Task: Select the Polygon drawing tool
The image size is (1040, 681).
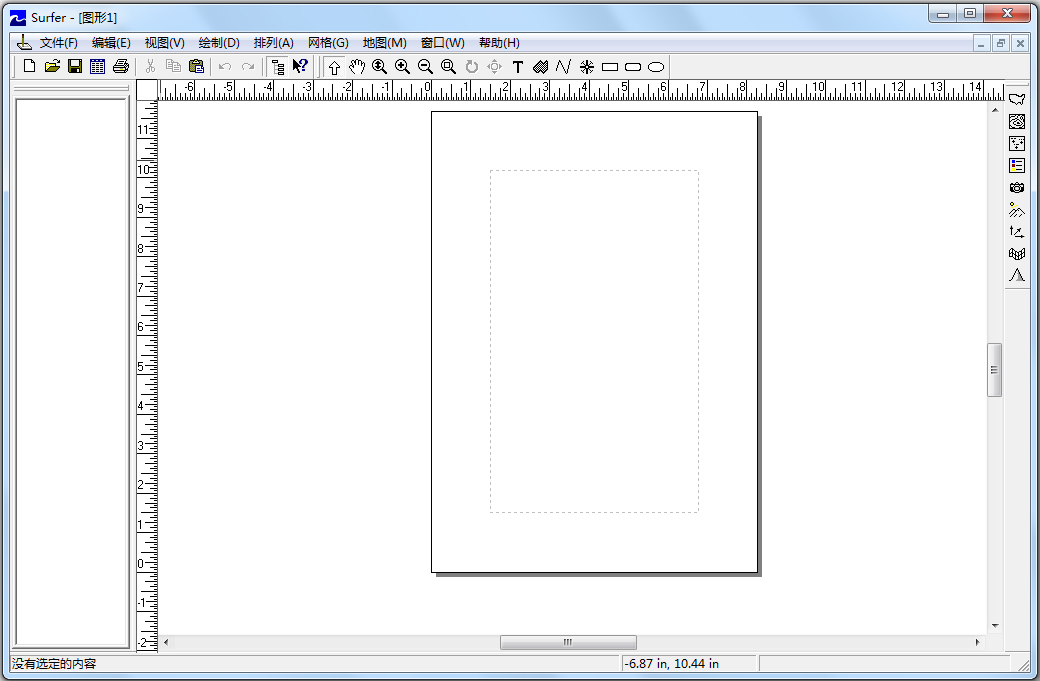Action: (541, 66)
